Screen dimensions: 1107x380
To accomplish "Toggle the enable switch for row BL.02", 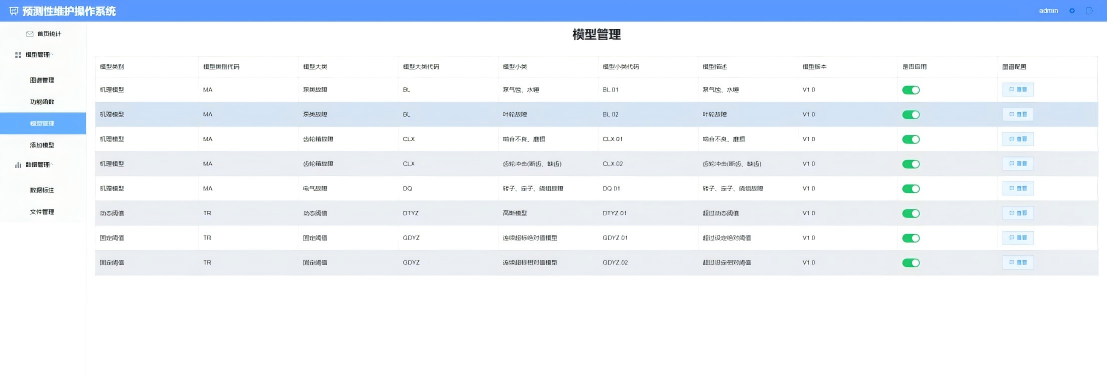I will click(911, 114).
